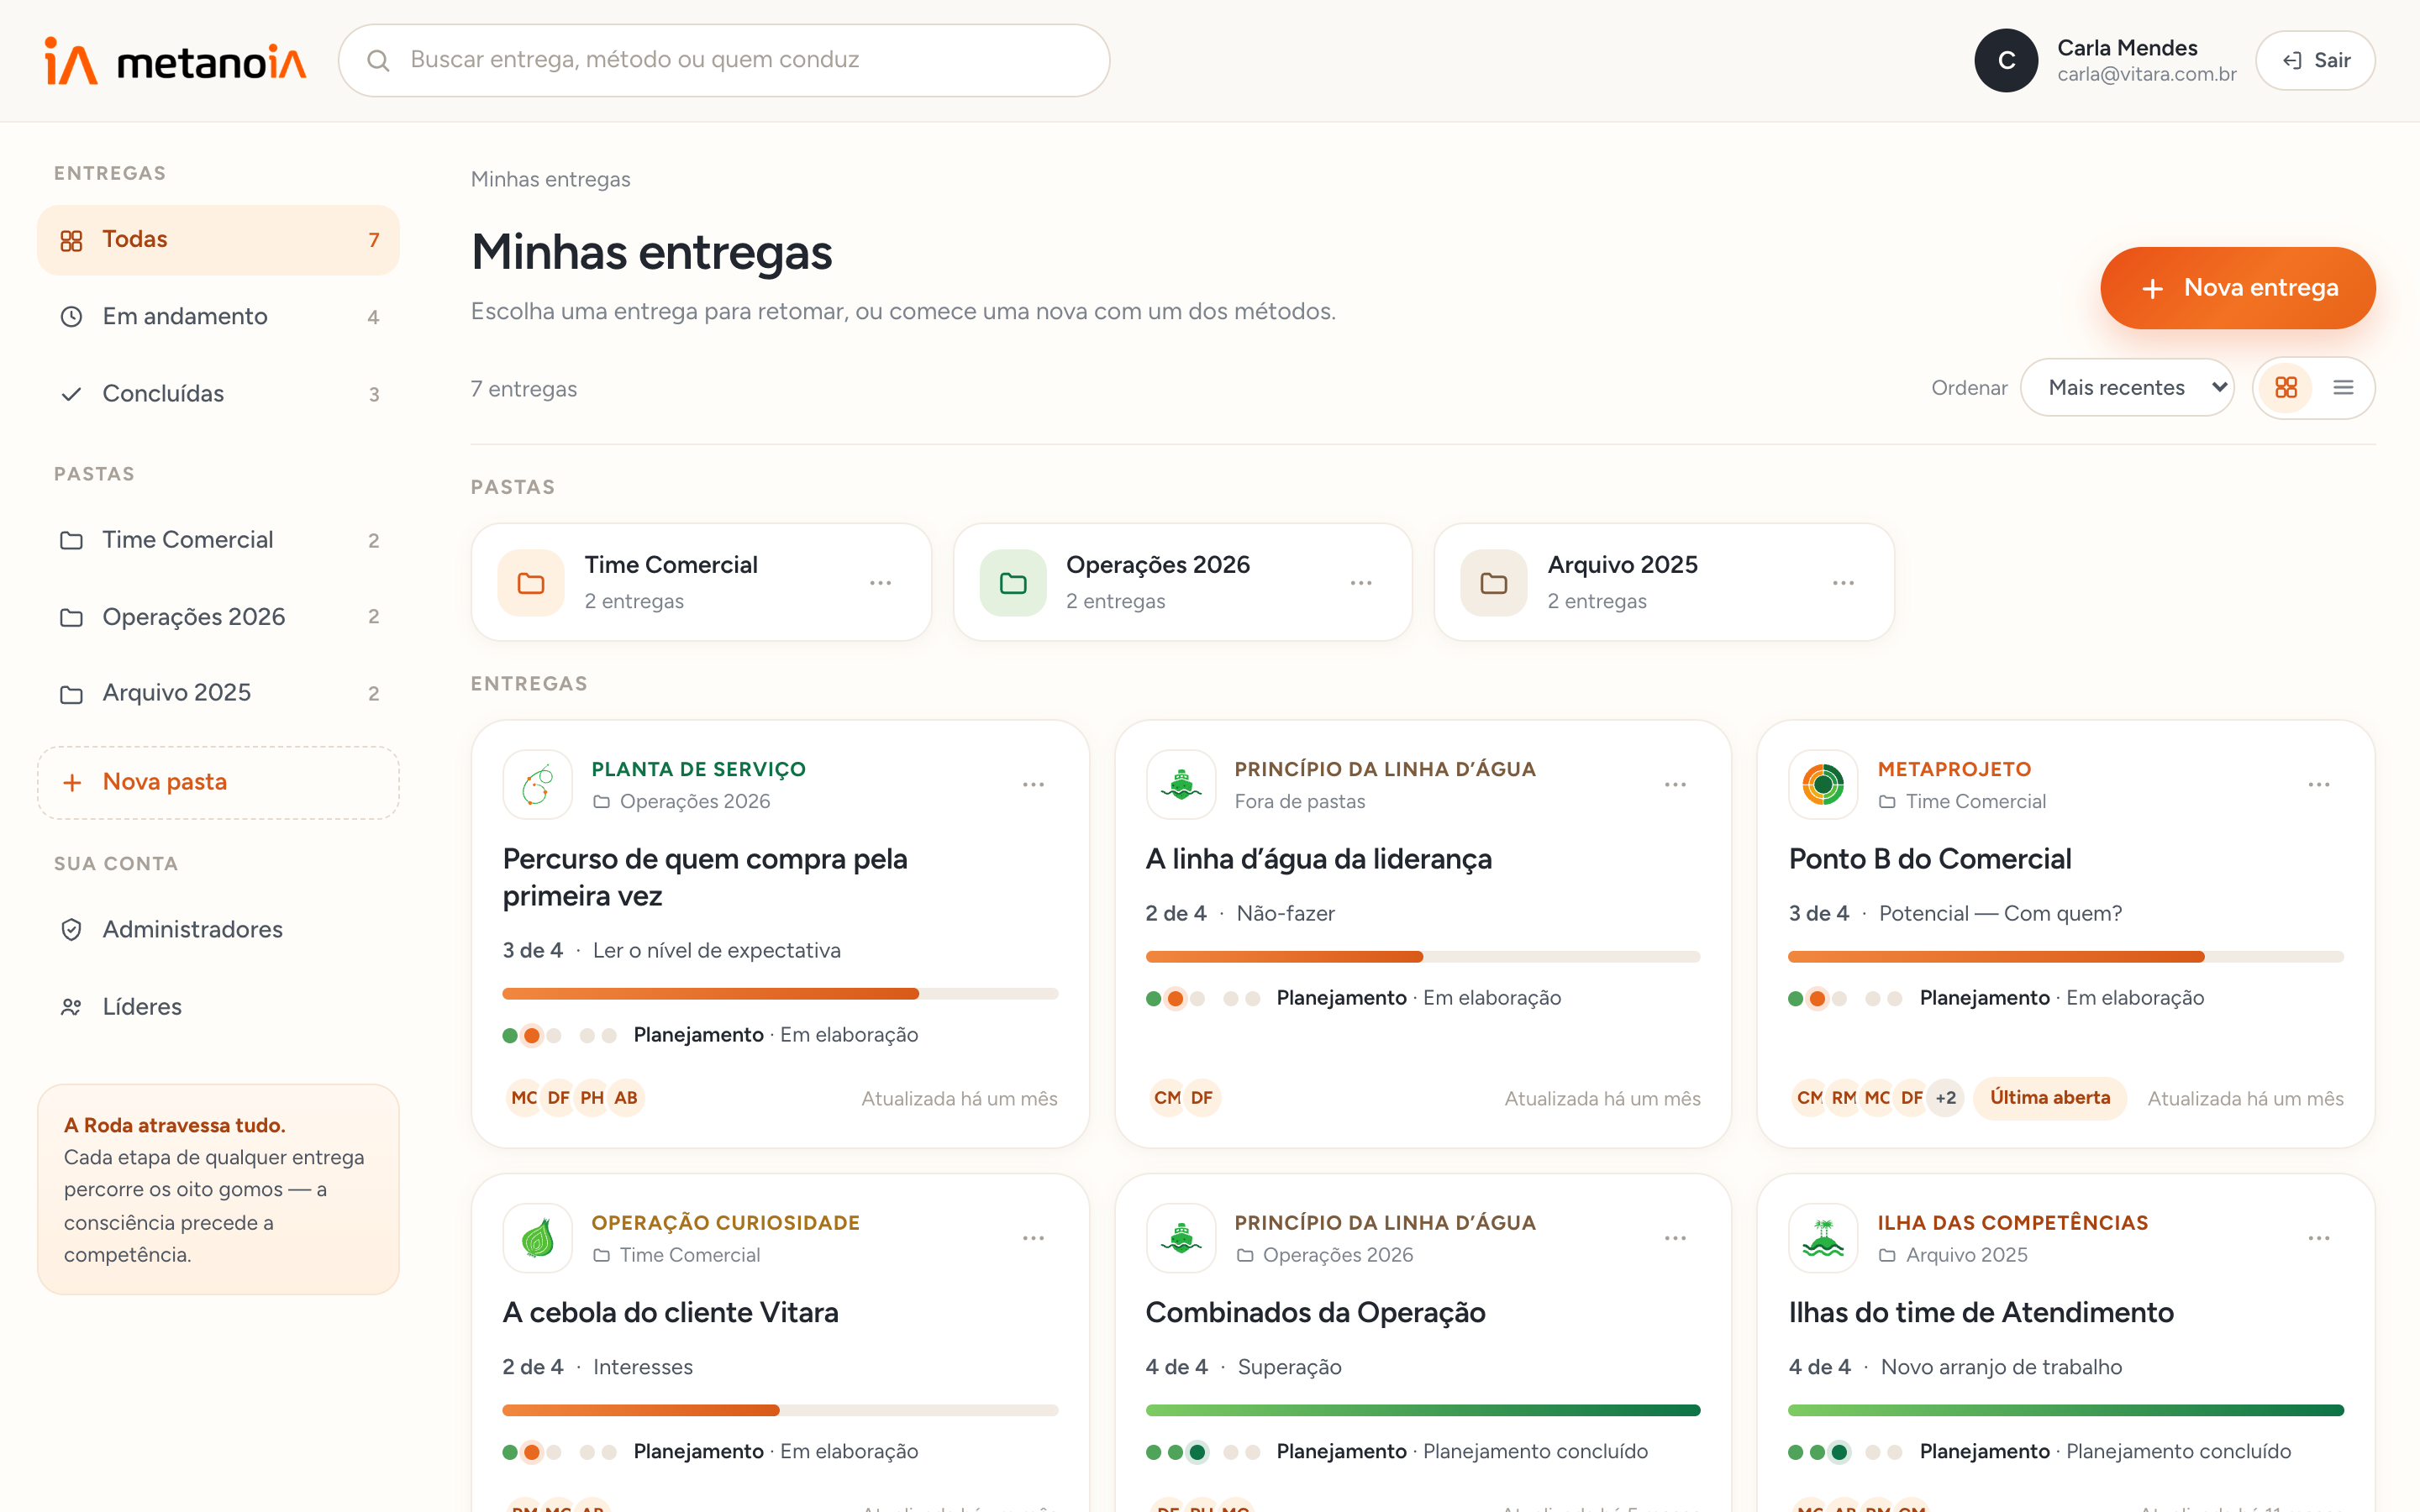Click the ship icon on Combinados da Operação
2420x1512 pixels.
tap(1180, 1238)
